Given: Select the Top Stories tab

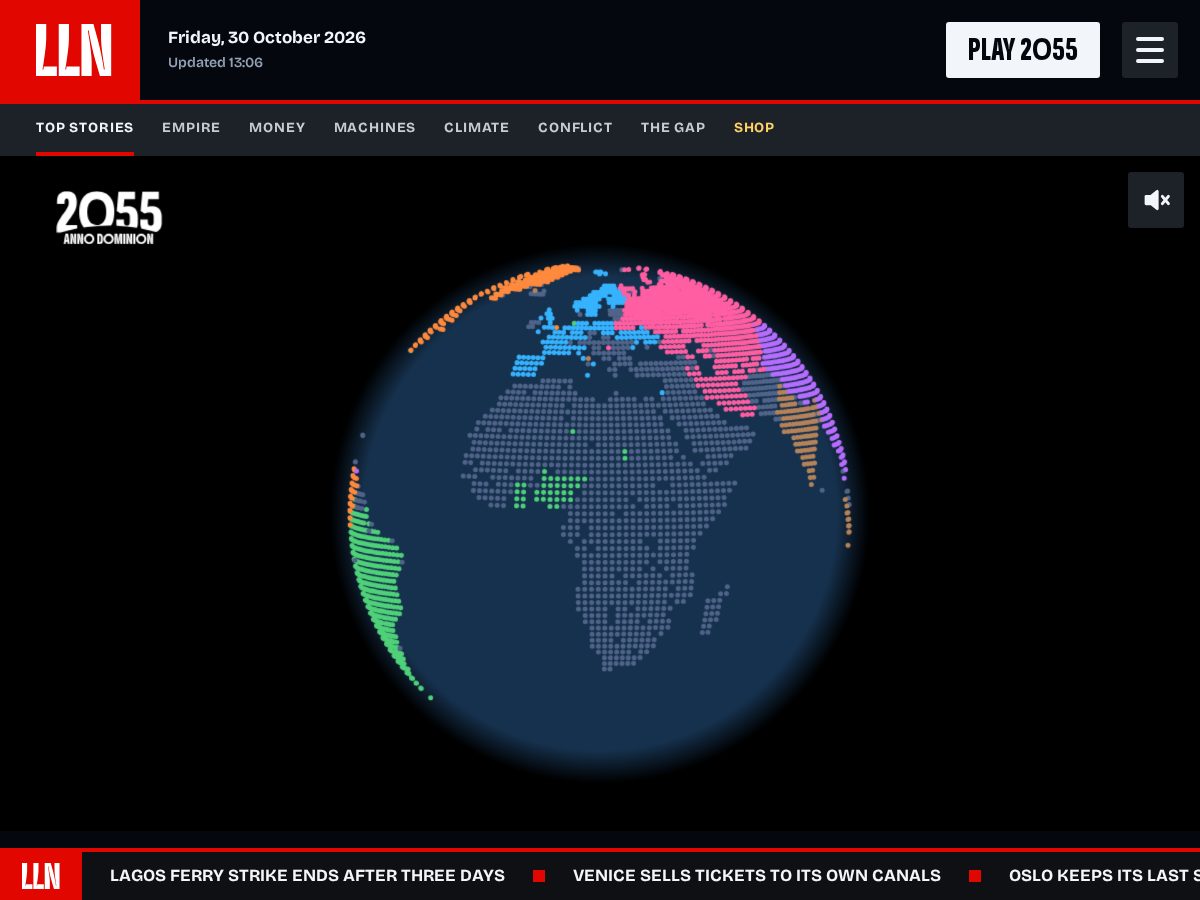Looking at the screenshot, I should [x=85, y=128].
